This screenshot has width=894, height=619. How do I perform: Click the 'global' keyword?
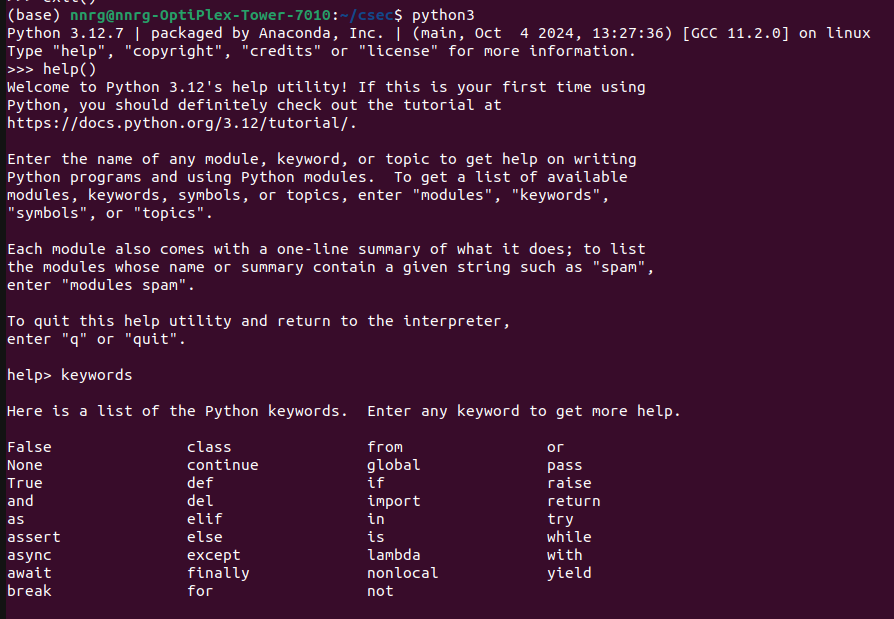393,466
